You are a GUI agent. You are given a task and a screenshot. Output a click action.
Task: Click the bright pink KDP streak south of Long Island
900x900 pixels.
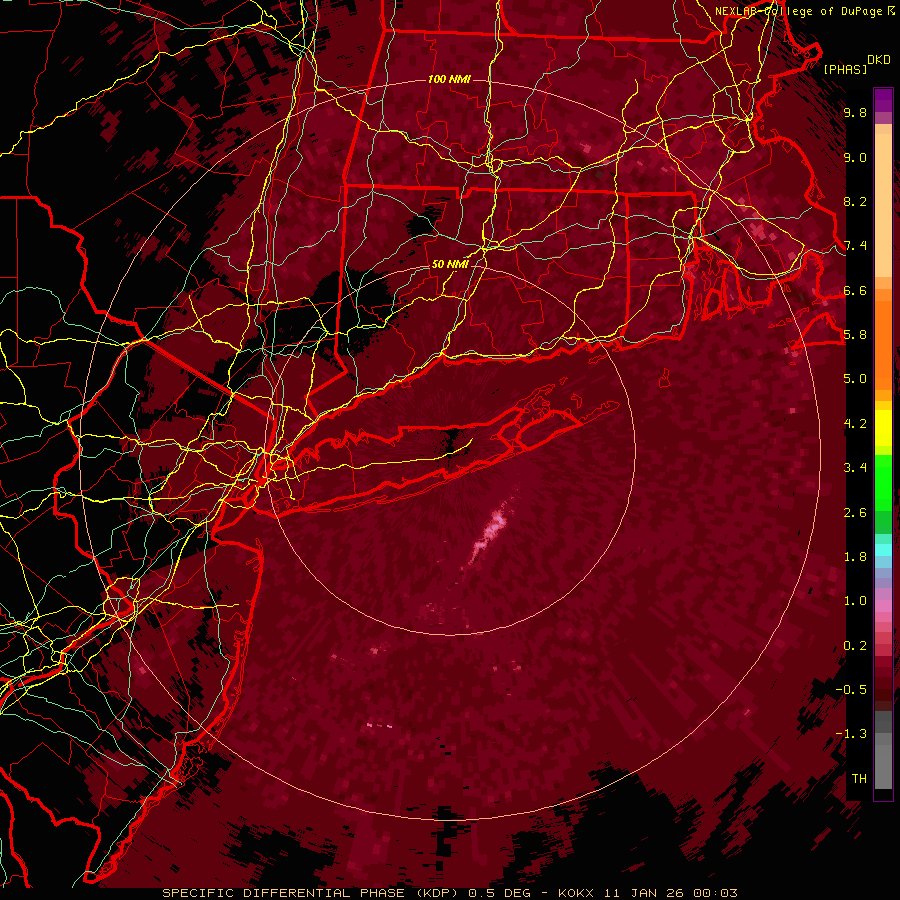point(488,533)
